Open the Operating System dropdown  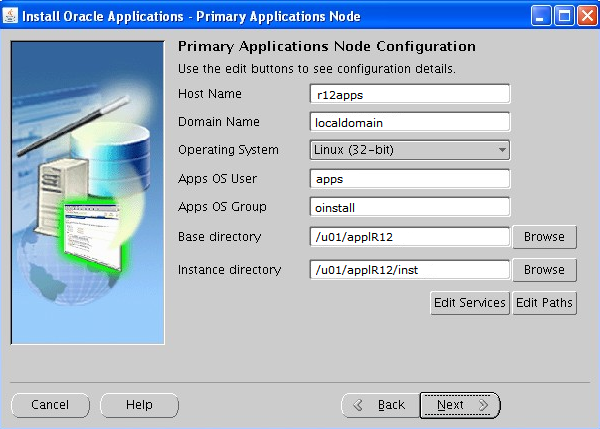point(409,150)
